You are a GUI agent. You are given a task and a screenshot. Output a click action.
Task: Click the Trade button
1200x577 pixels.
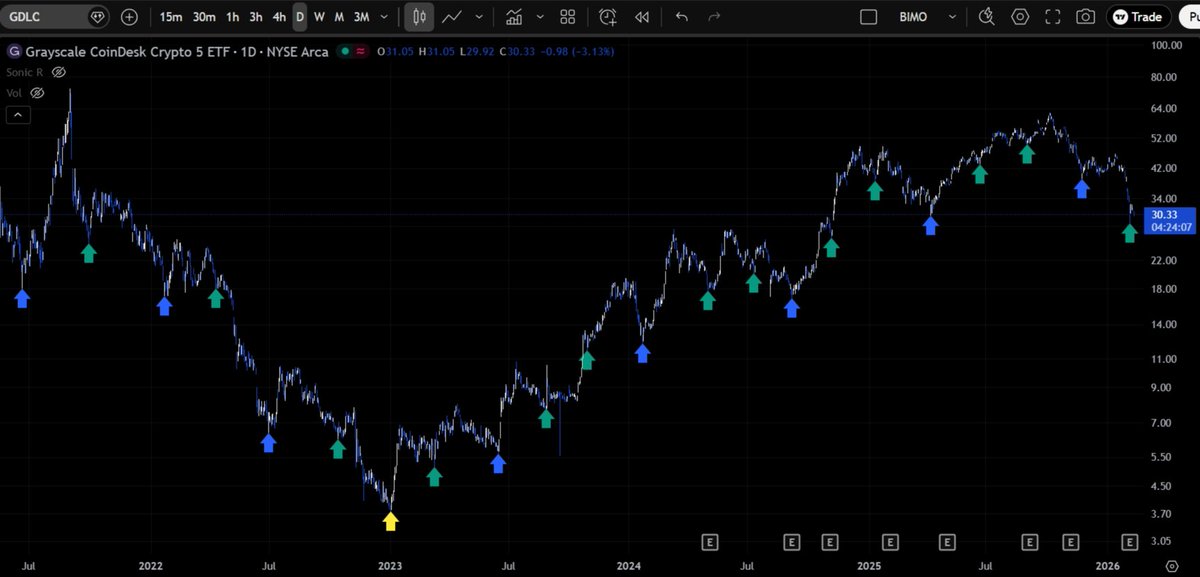coord(1138,17)
